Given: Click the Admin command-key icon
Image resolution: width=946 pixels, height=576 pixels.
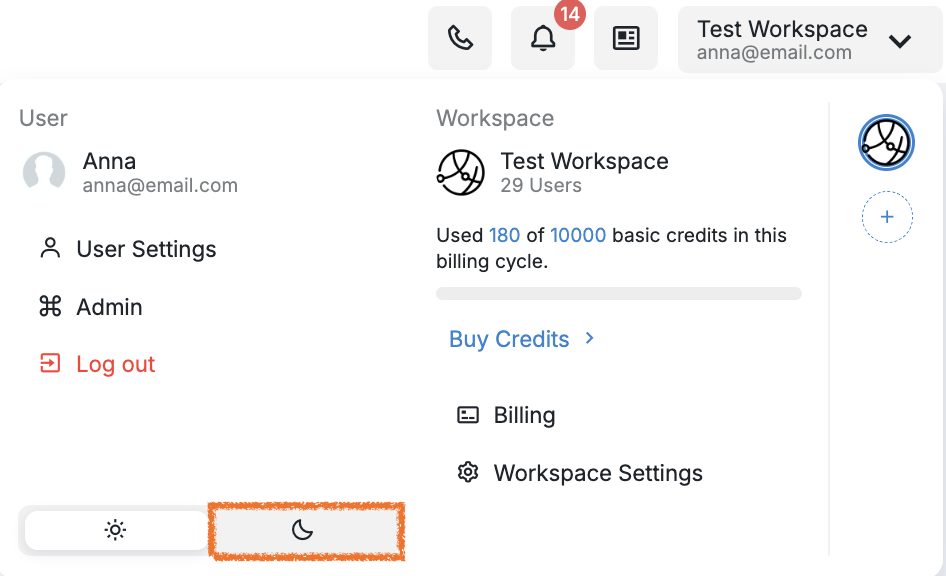Looking at the screenshot, I should pos(50,306).
